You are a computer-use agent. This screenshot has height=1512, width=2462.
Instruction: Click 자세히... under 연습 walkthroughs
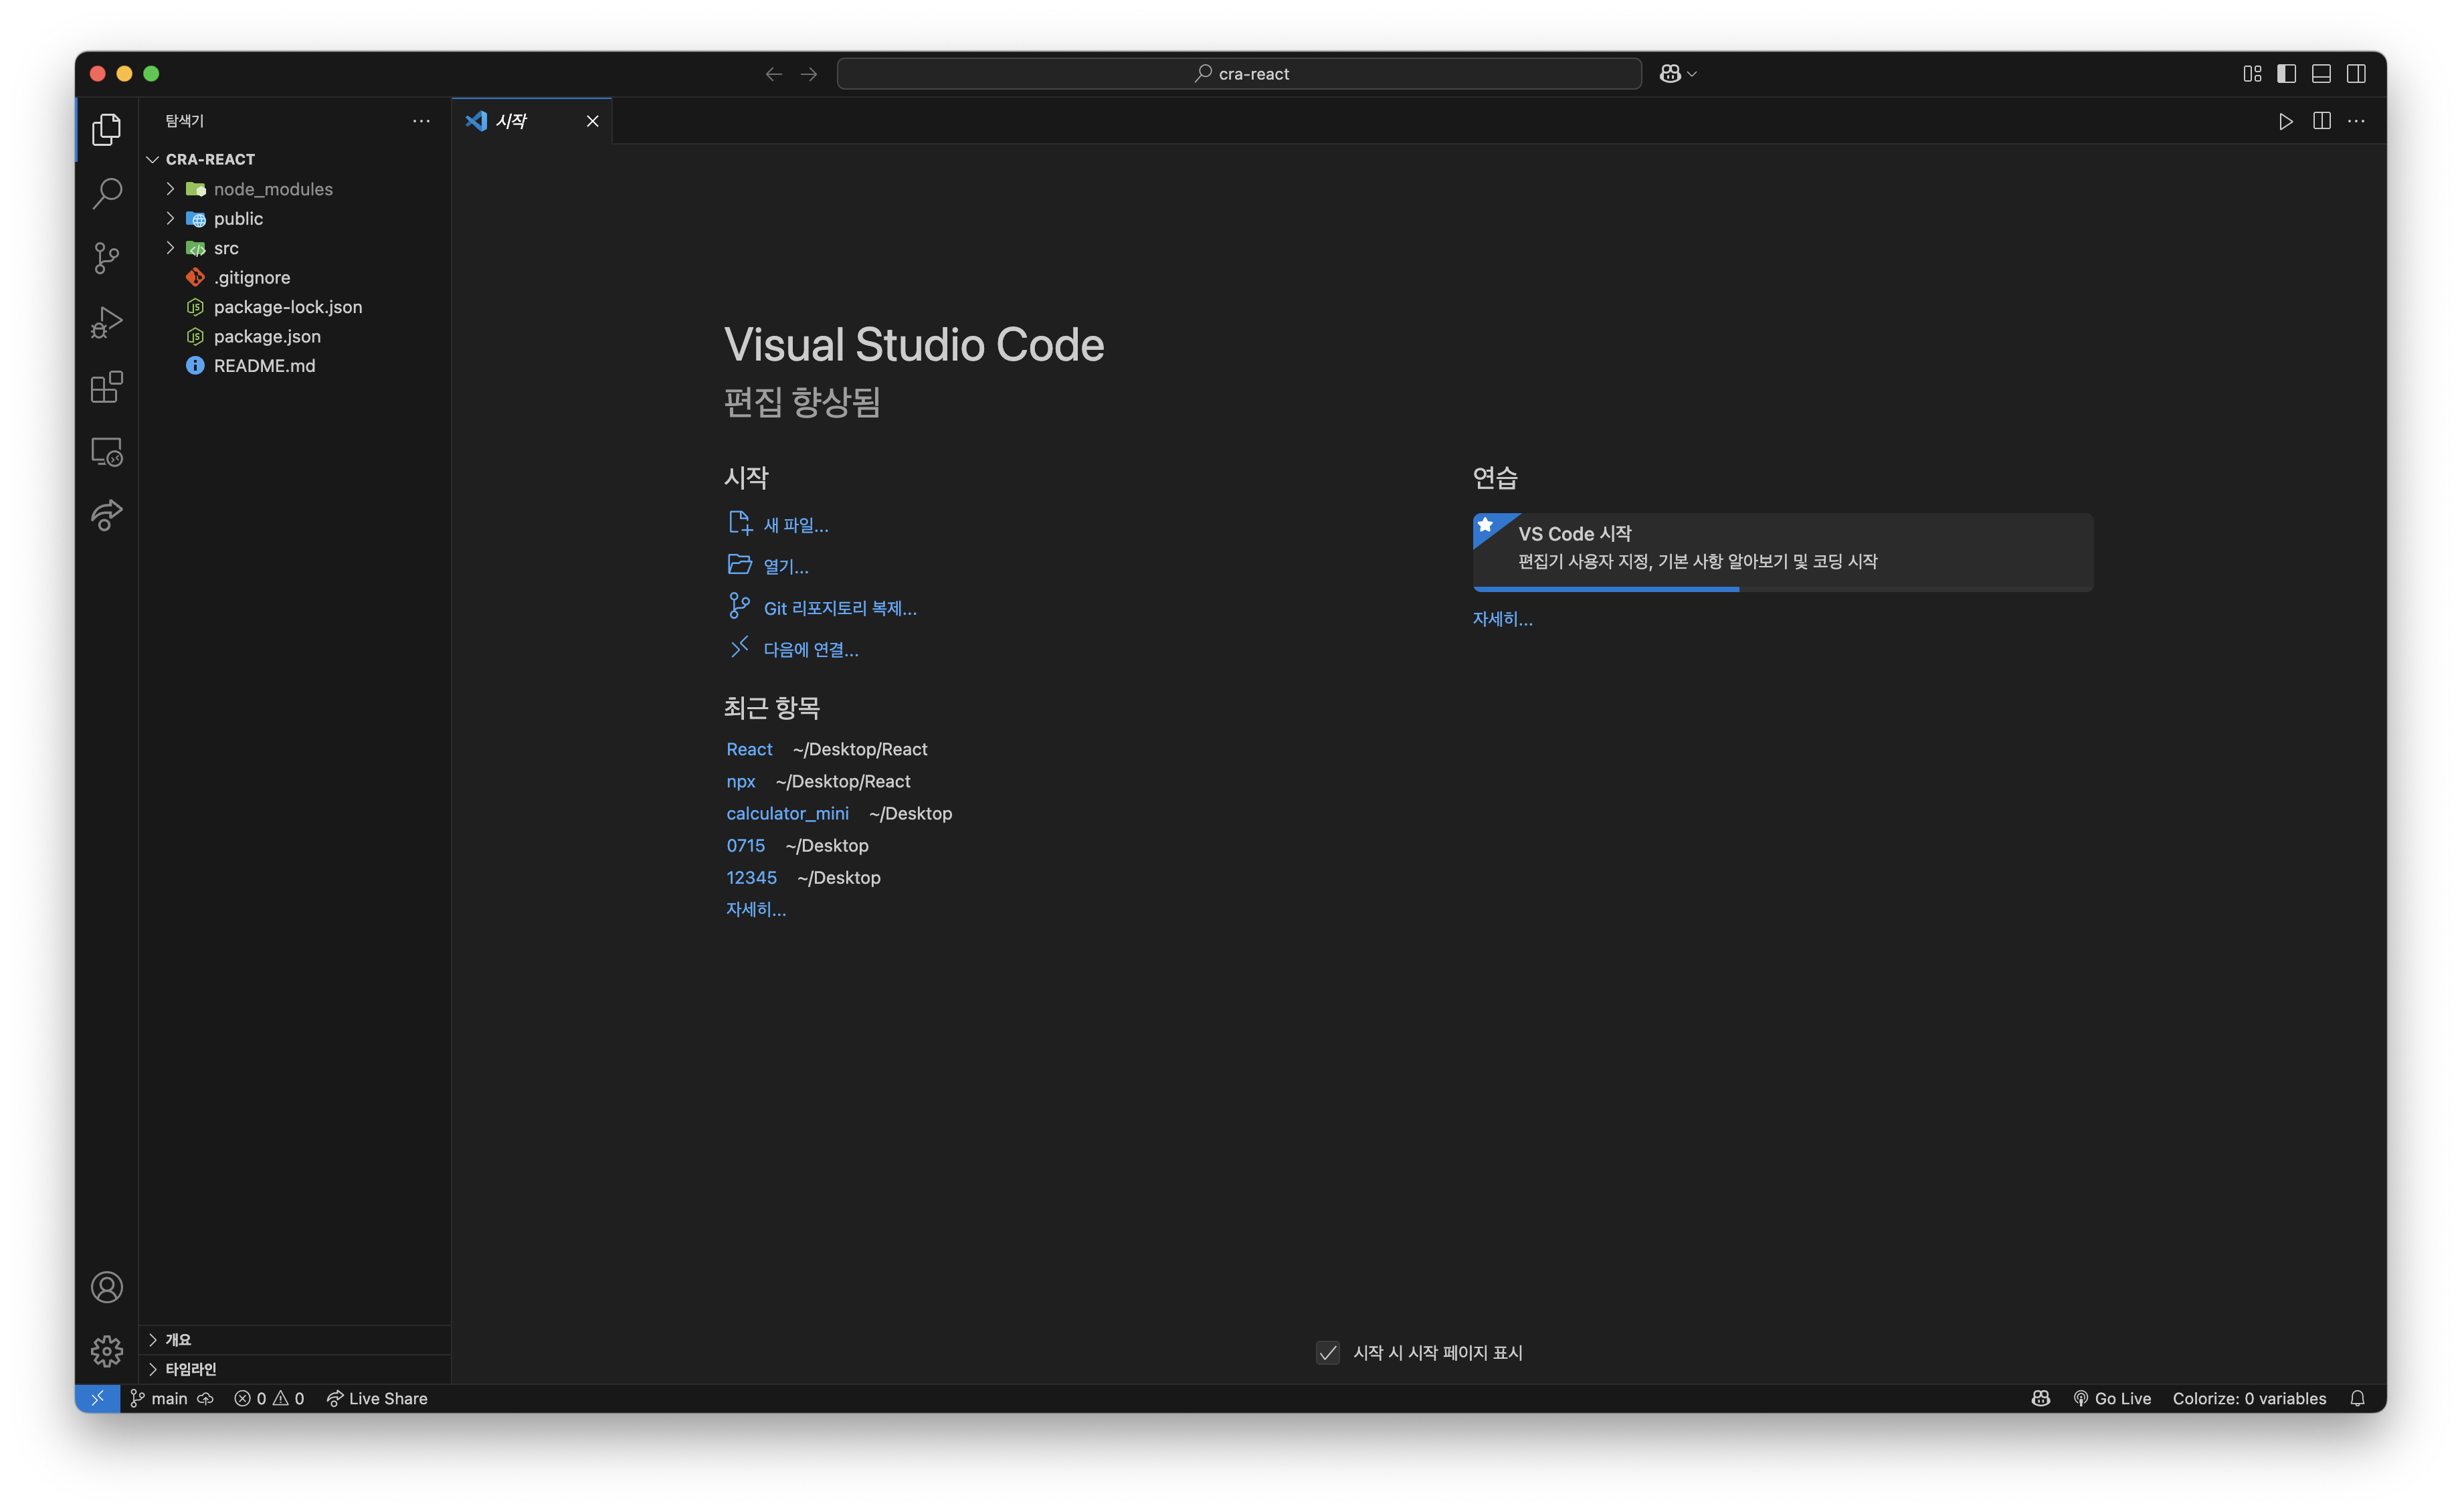click(1502, 619)
